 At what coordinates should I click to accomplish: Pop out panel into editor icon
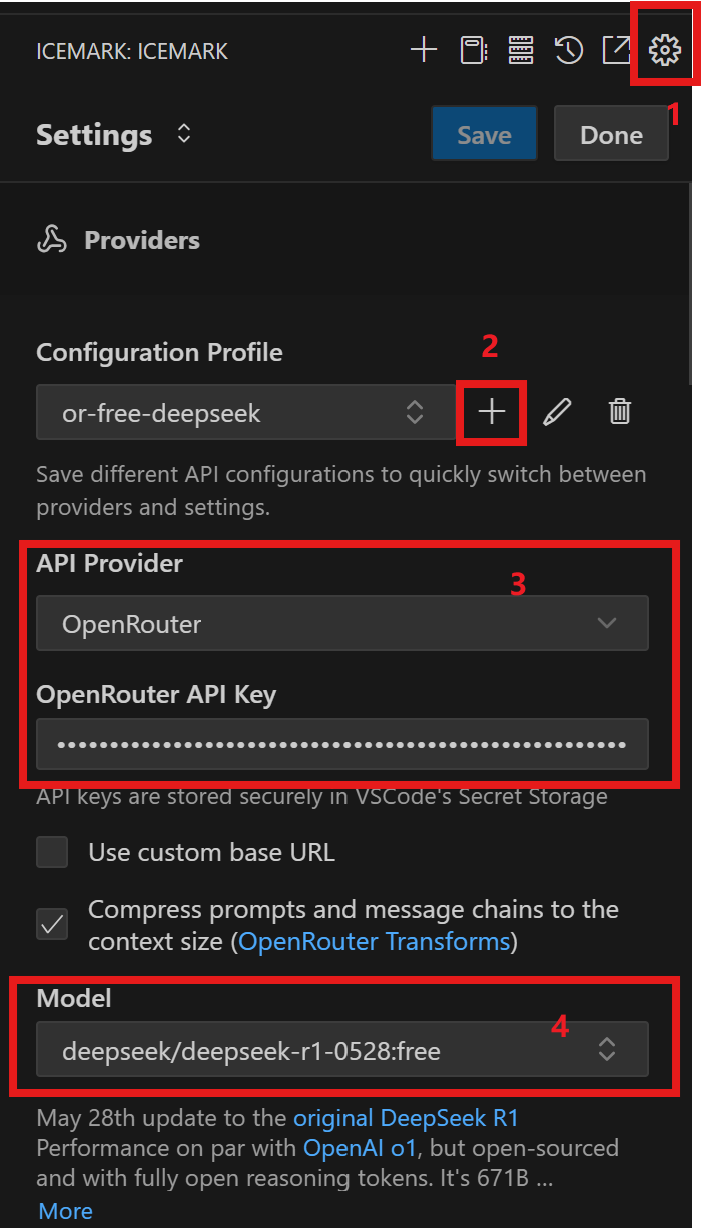(x=616, y=50)
